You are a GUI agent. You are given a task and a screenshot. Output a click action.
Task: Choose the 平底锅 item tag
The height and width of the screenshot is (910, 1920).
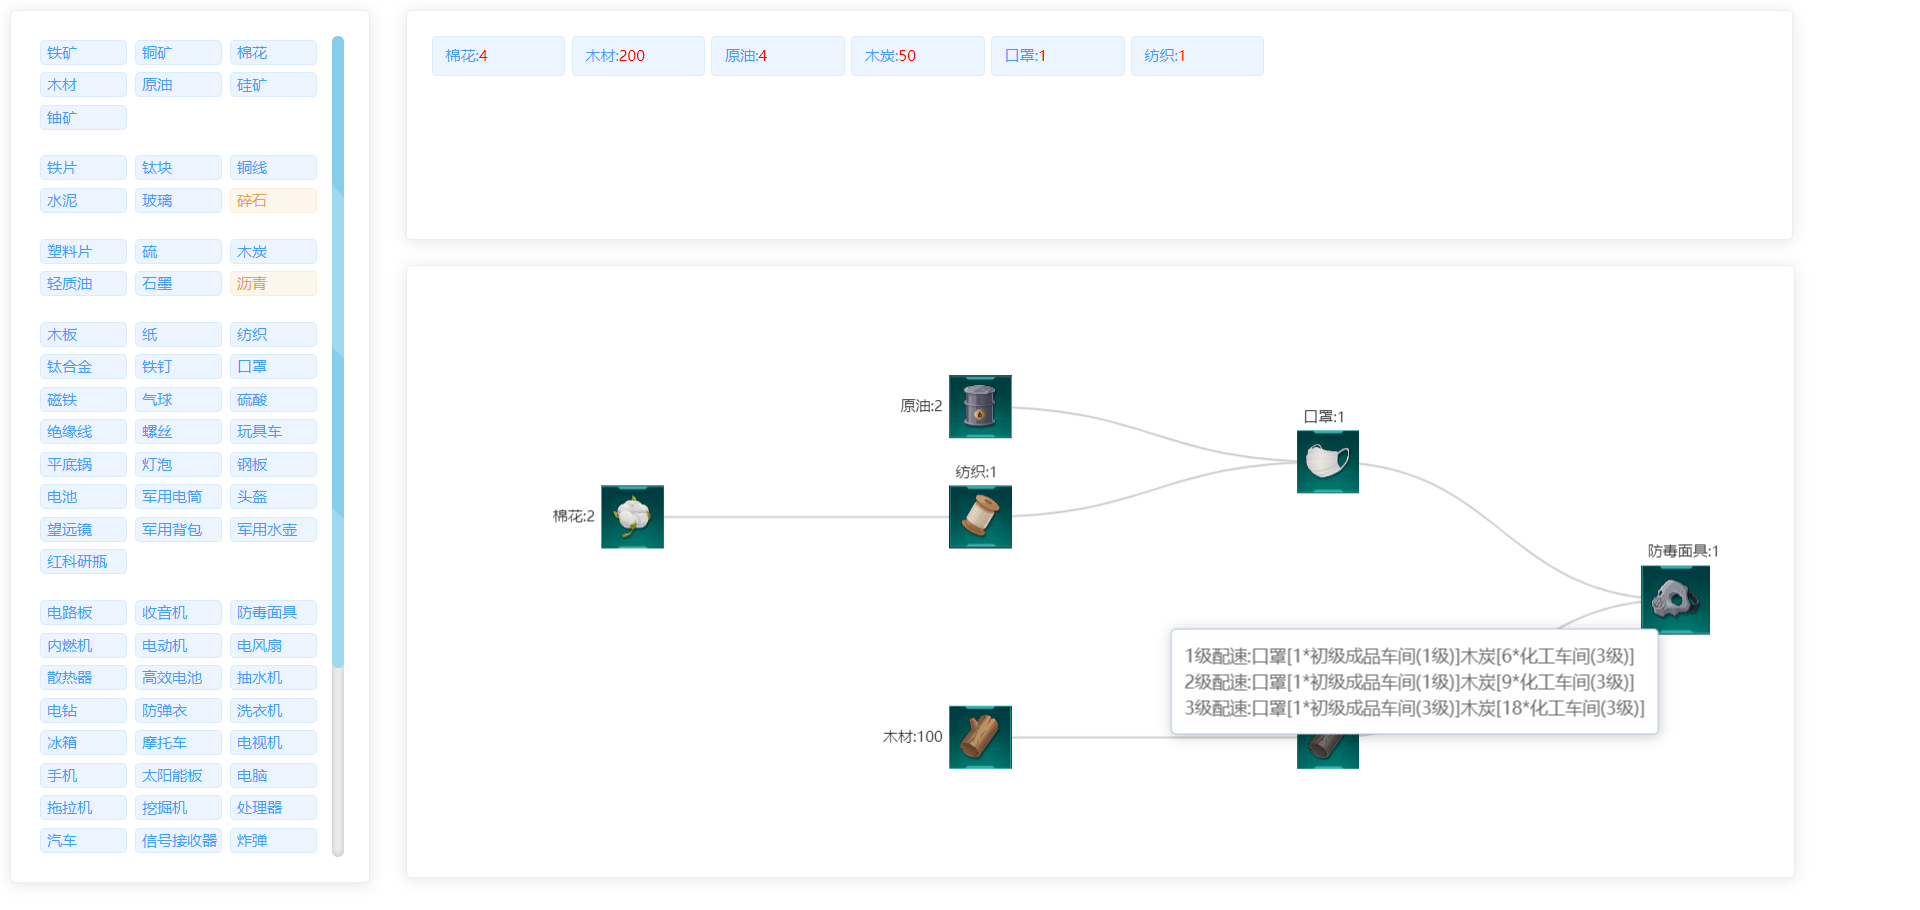tap(84, 465)
